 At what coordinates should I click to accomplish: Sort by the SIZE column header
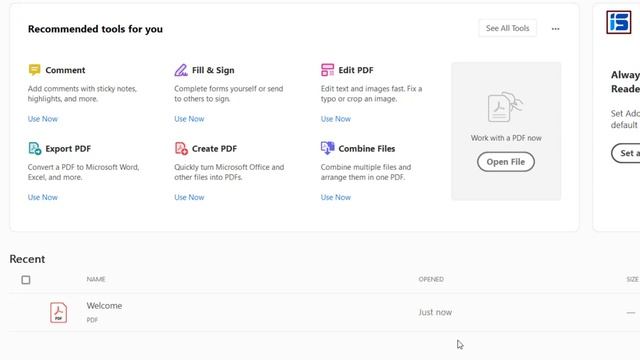(633, 279)
